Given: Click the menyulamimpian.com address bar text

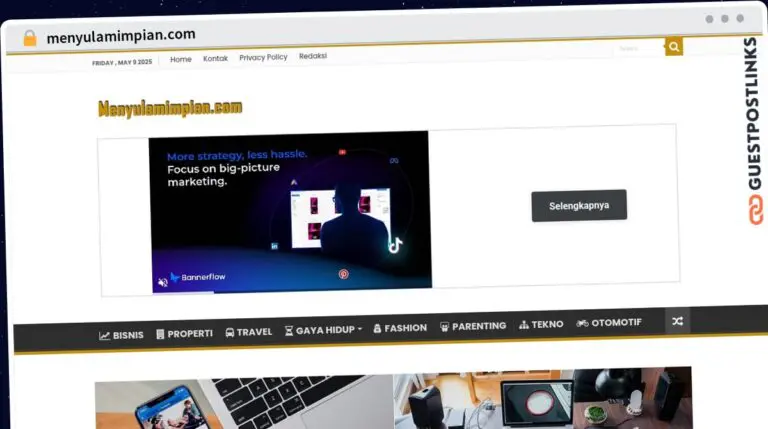Looking at the screenshot, I should [x=121, y=36].
